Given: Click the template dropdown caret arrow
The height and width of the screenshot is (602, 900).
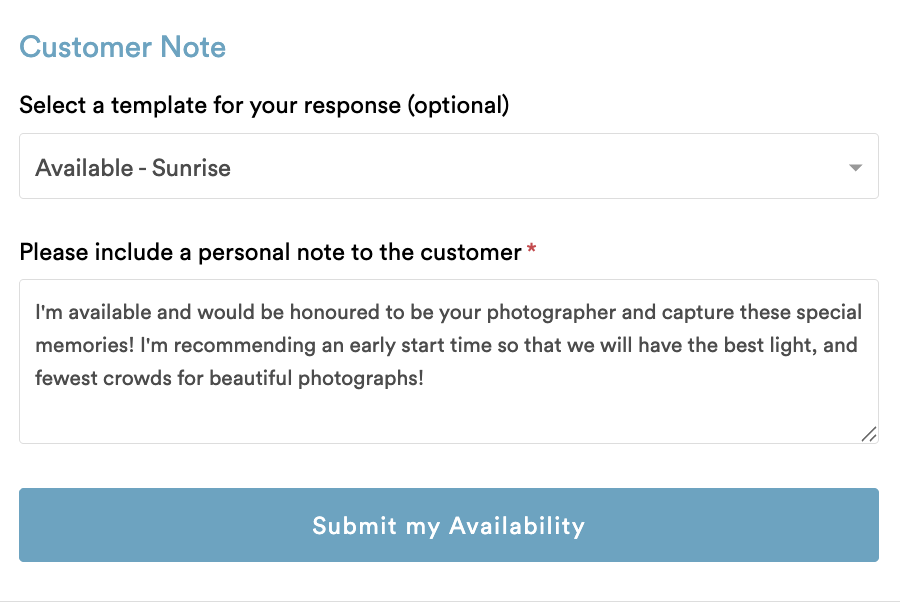Looking at the screenshot, I should [x=855, y=168].
